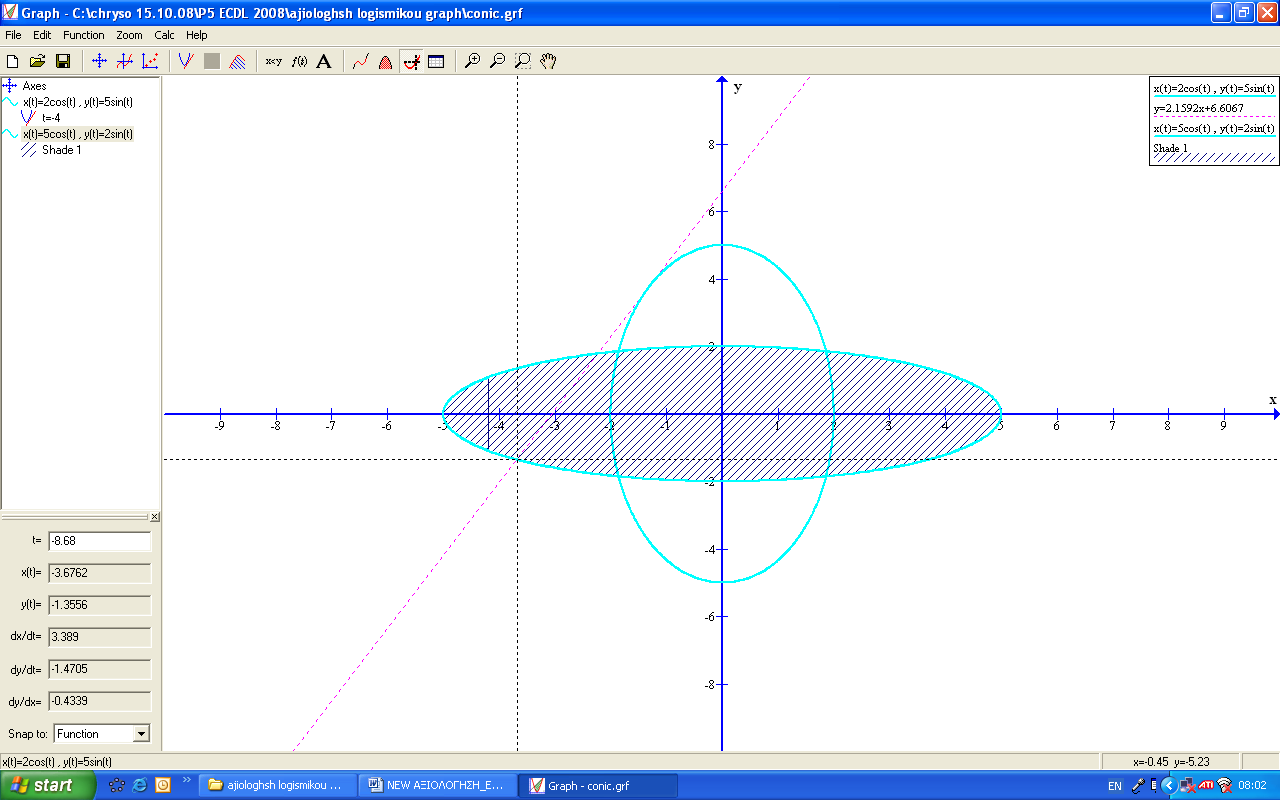1280x800 pixels.
Task: Insert a new function
Action: (x=124, y=61)
